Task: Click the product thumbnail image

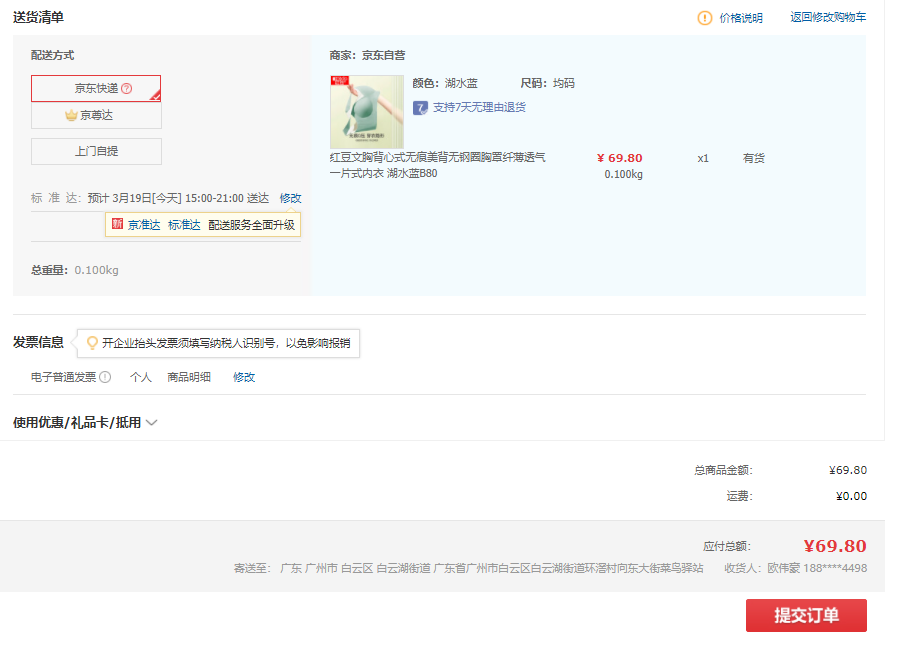Action: [x=367, y=112]
